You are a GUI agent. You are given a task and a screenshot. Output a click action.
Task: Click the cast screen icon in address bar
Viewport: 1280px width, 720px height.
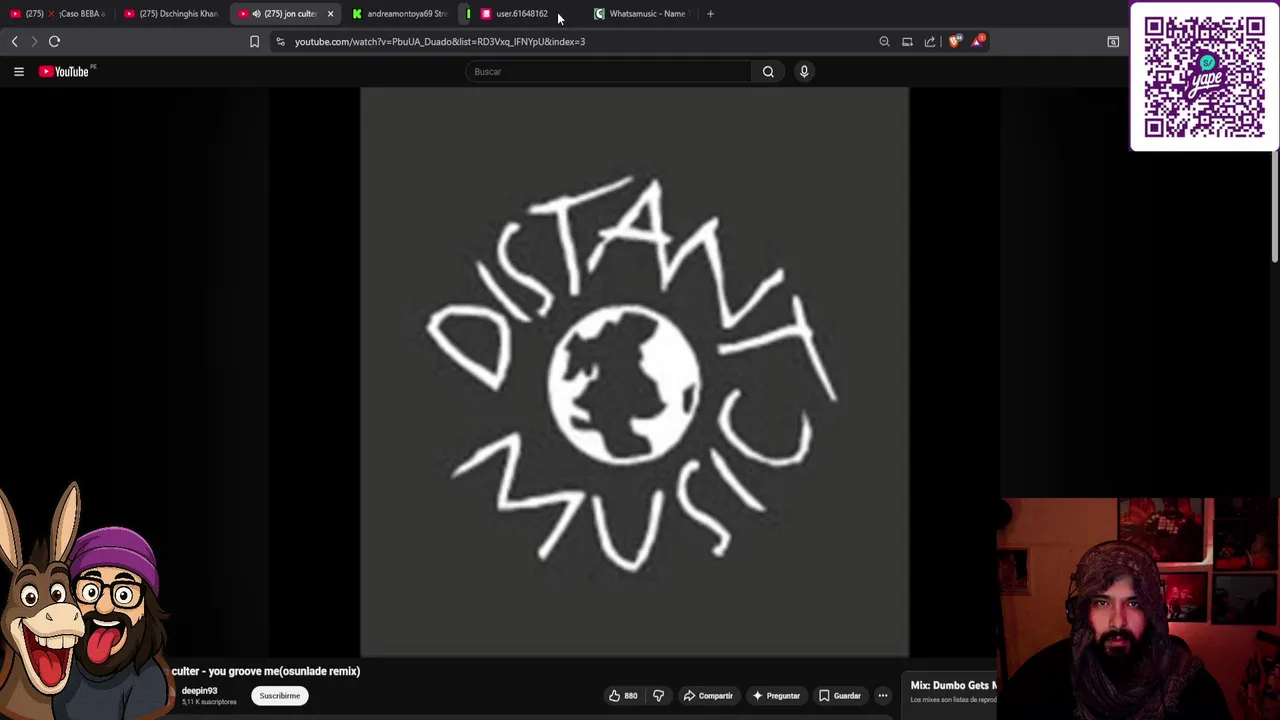pos(907,41)
